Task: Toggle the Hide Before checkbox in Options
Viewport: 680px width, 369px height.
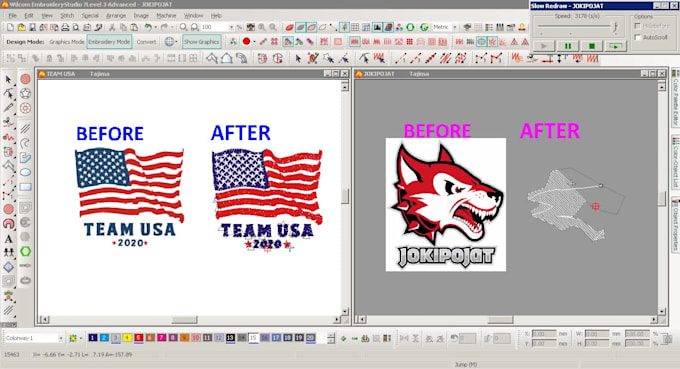Action: tap(638, 26)
